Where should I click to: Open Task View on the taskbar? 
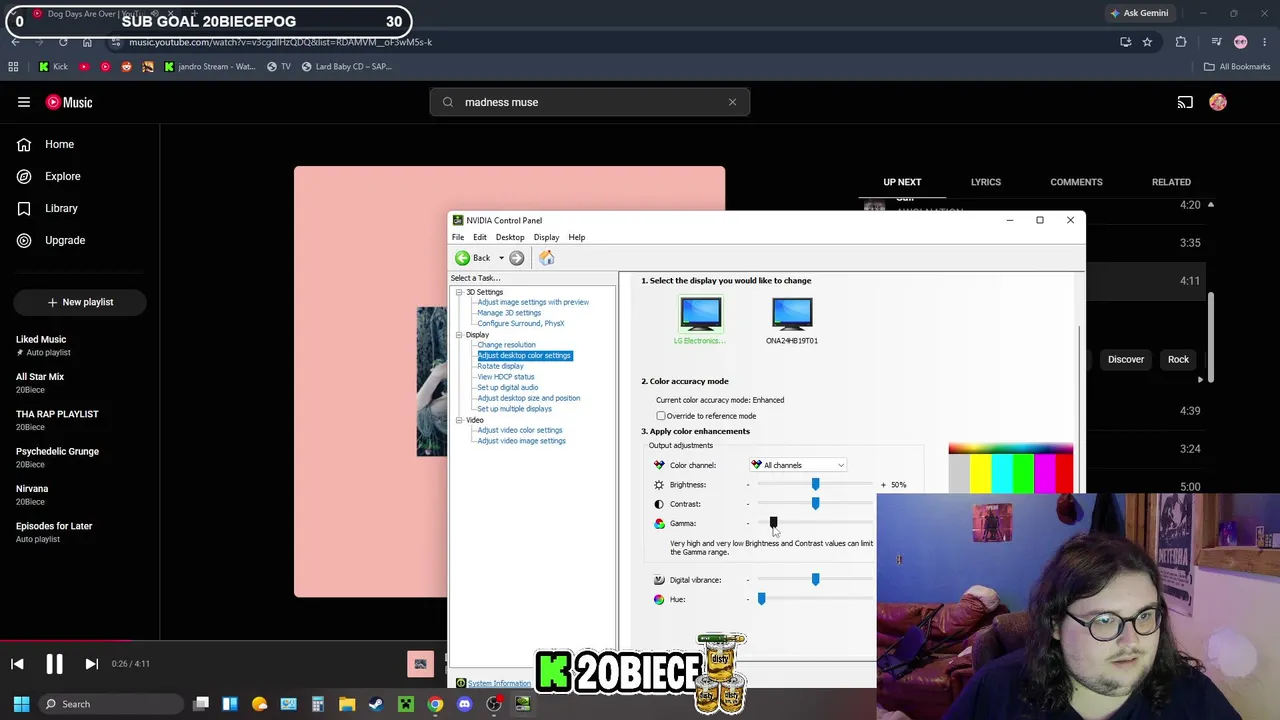[201, 704]
